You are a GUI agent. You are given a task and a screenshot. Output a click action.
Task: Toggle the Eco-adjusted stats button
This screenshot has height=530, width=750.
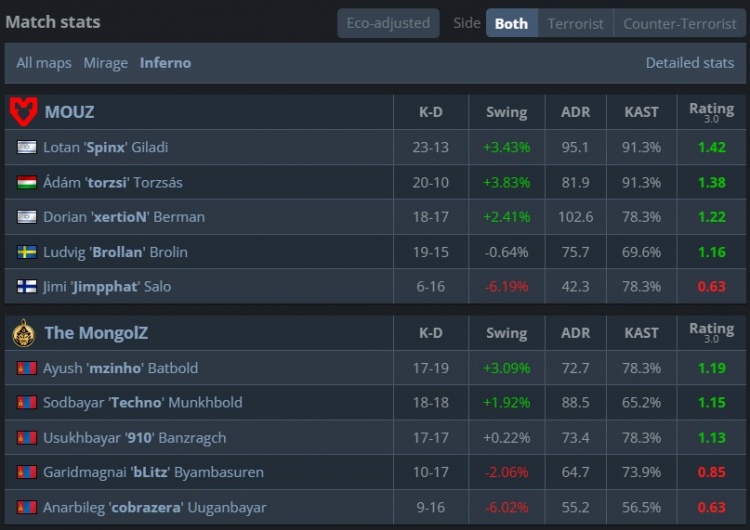coord(388,23)
